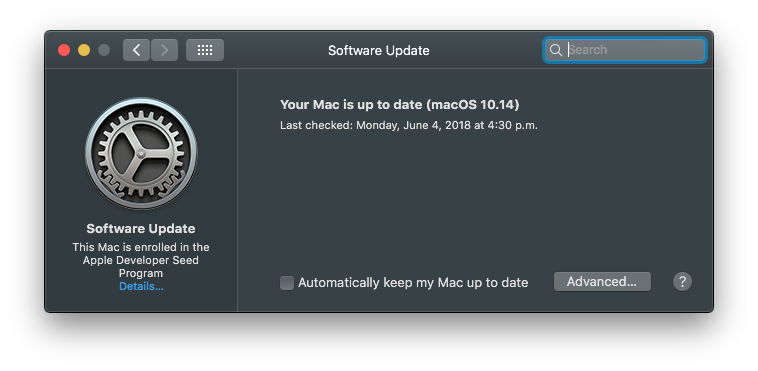Screen dimensions: 758x371
Task: Click the magnifying glass search icon
Action: tap(556, 50)
